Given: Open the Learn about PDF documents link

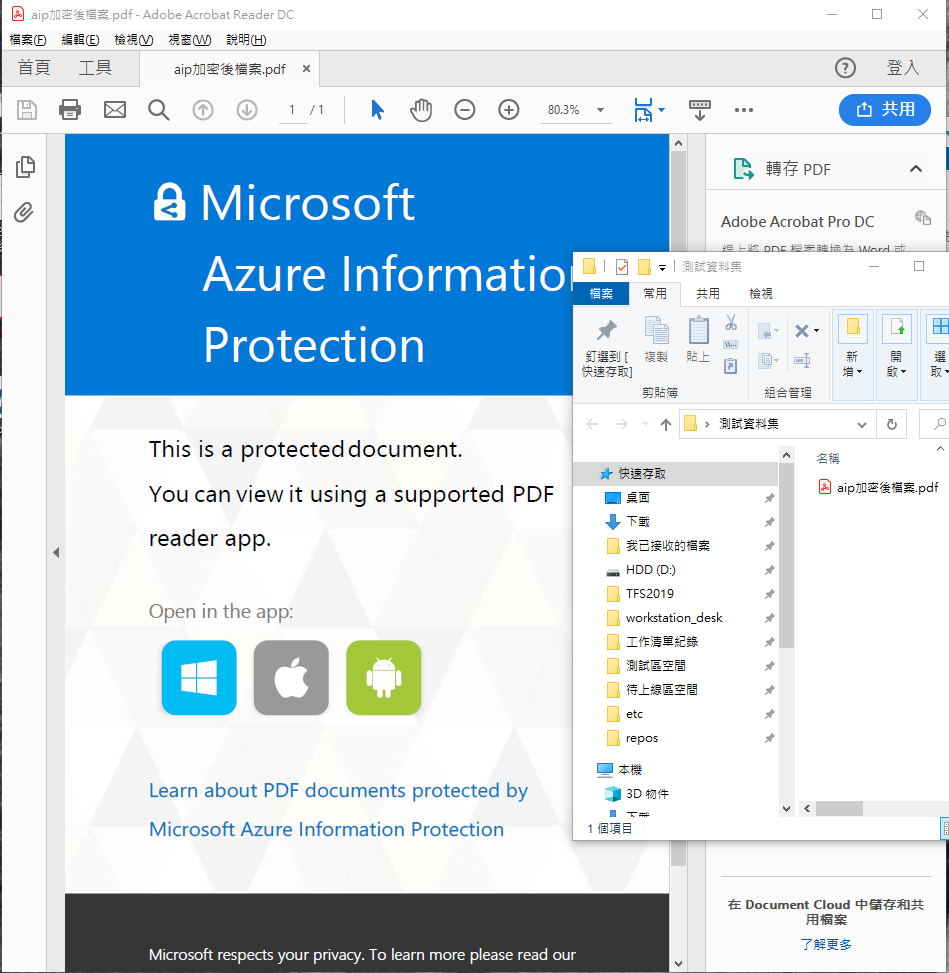Looking at the screenshot, I should (338, 791).
